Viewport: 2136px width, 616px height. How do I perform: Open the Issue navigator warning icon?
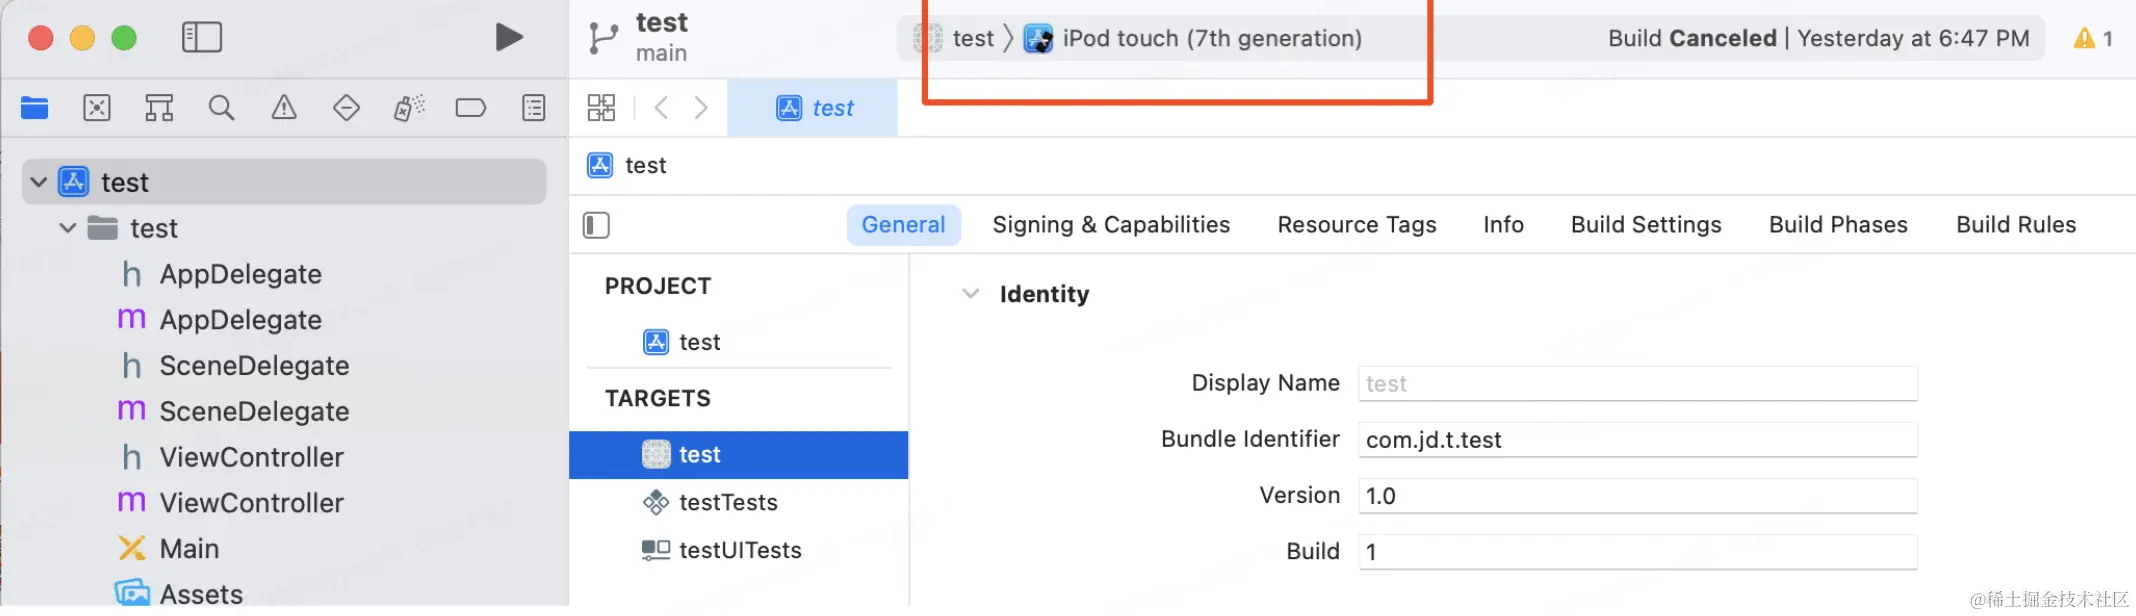[284, 108]
